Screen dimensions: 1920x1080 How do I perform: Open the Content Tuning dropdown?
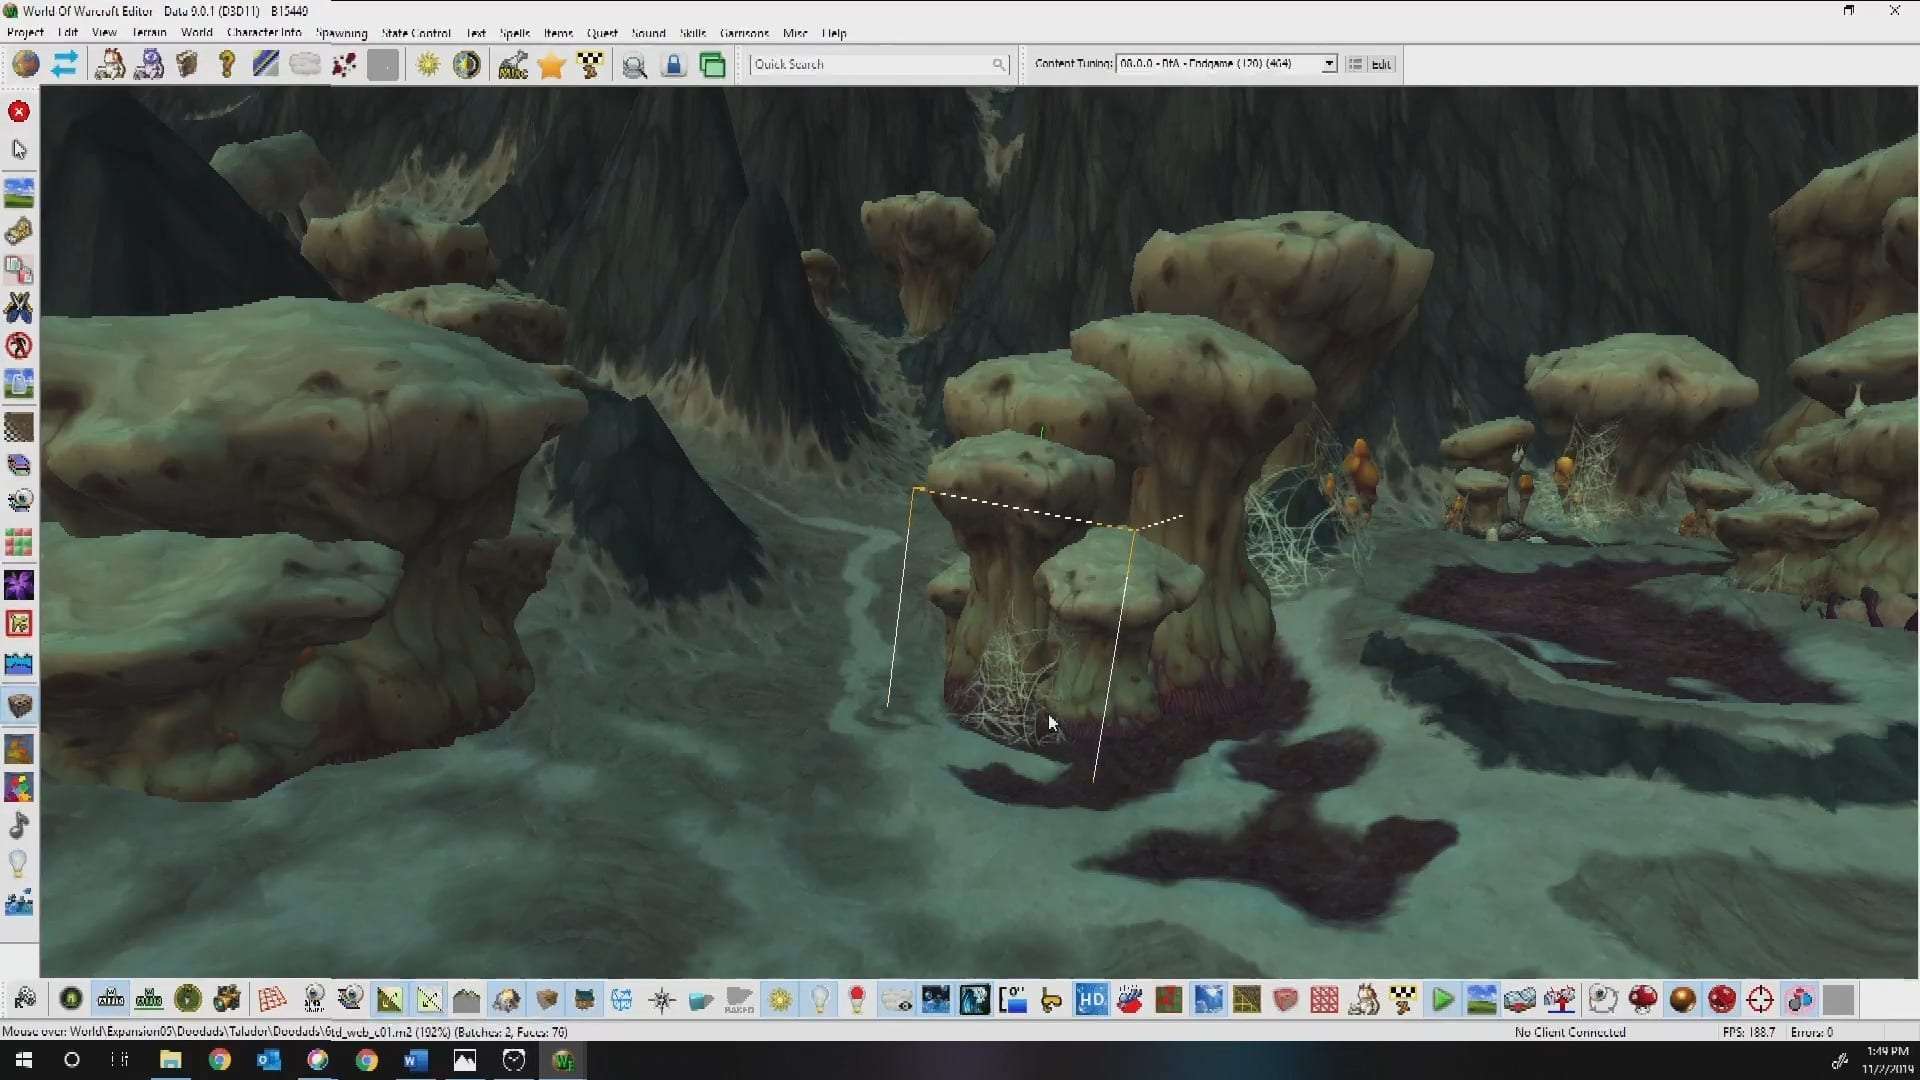[1328, 64]
